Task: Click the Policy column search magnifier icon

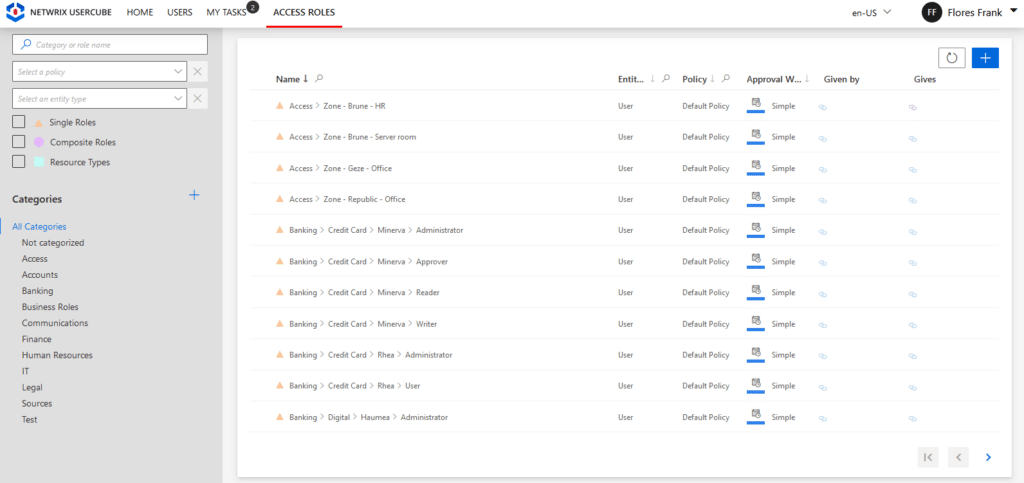Action: [x=726, y=79]
